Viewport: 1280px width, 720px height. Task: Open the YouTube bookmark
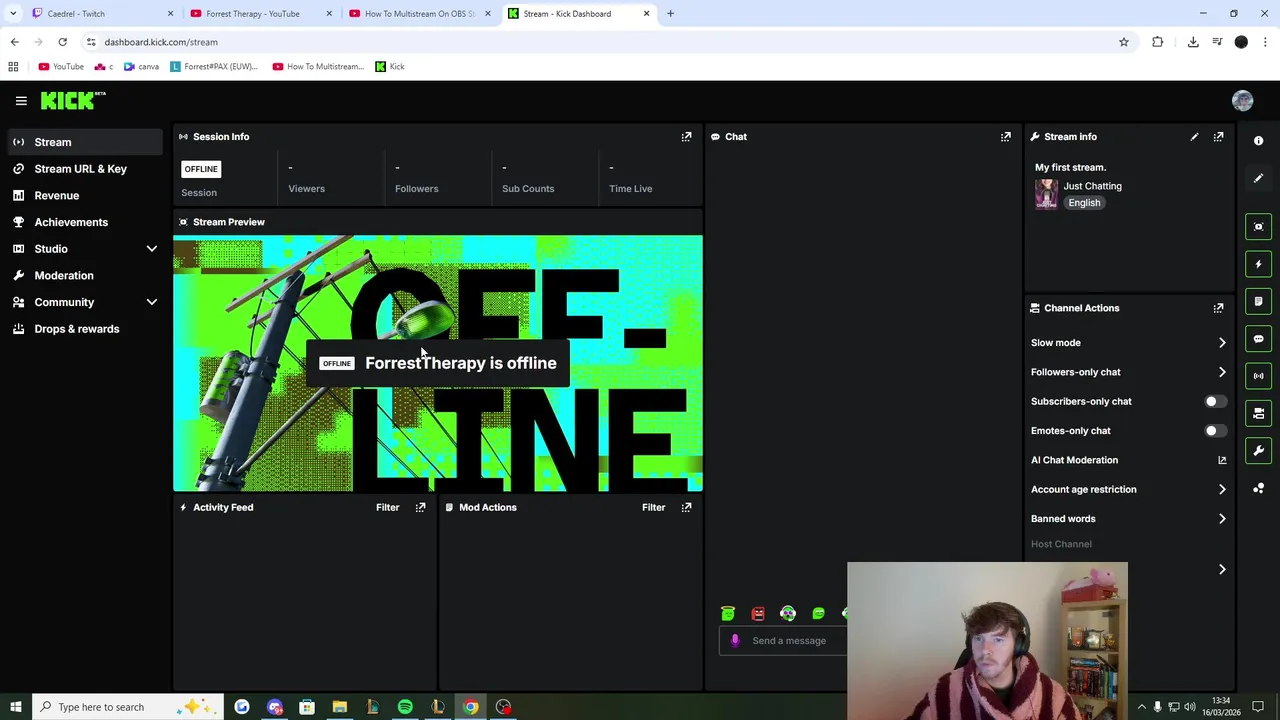point(61,66)
